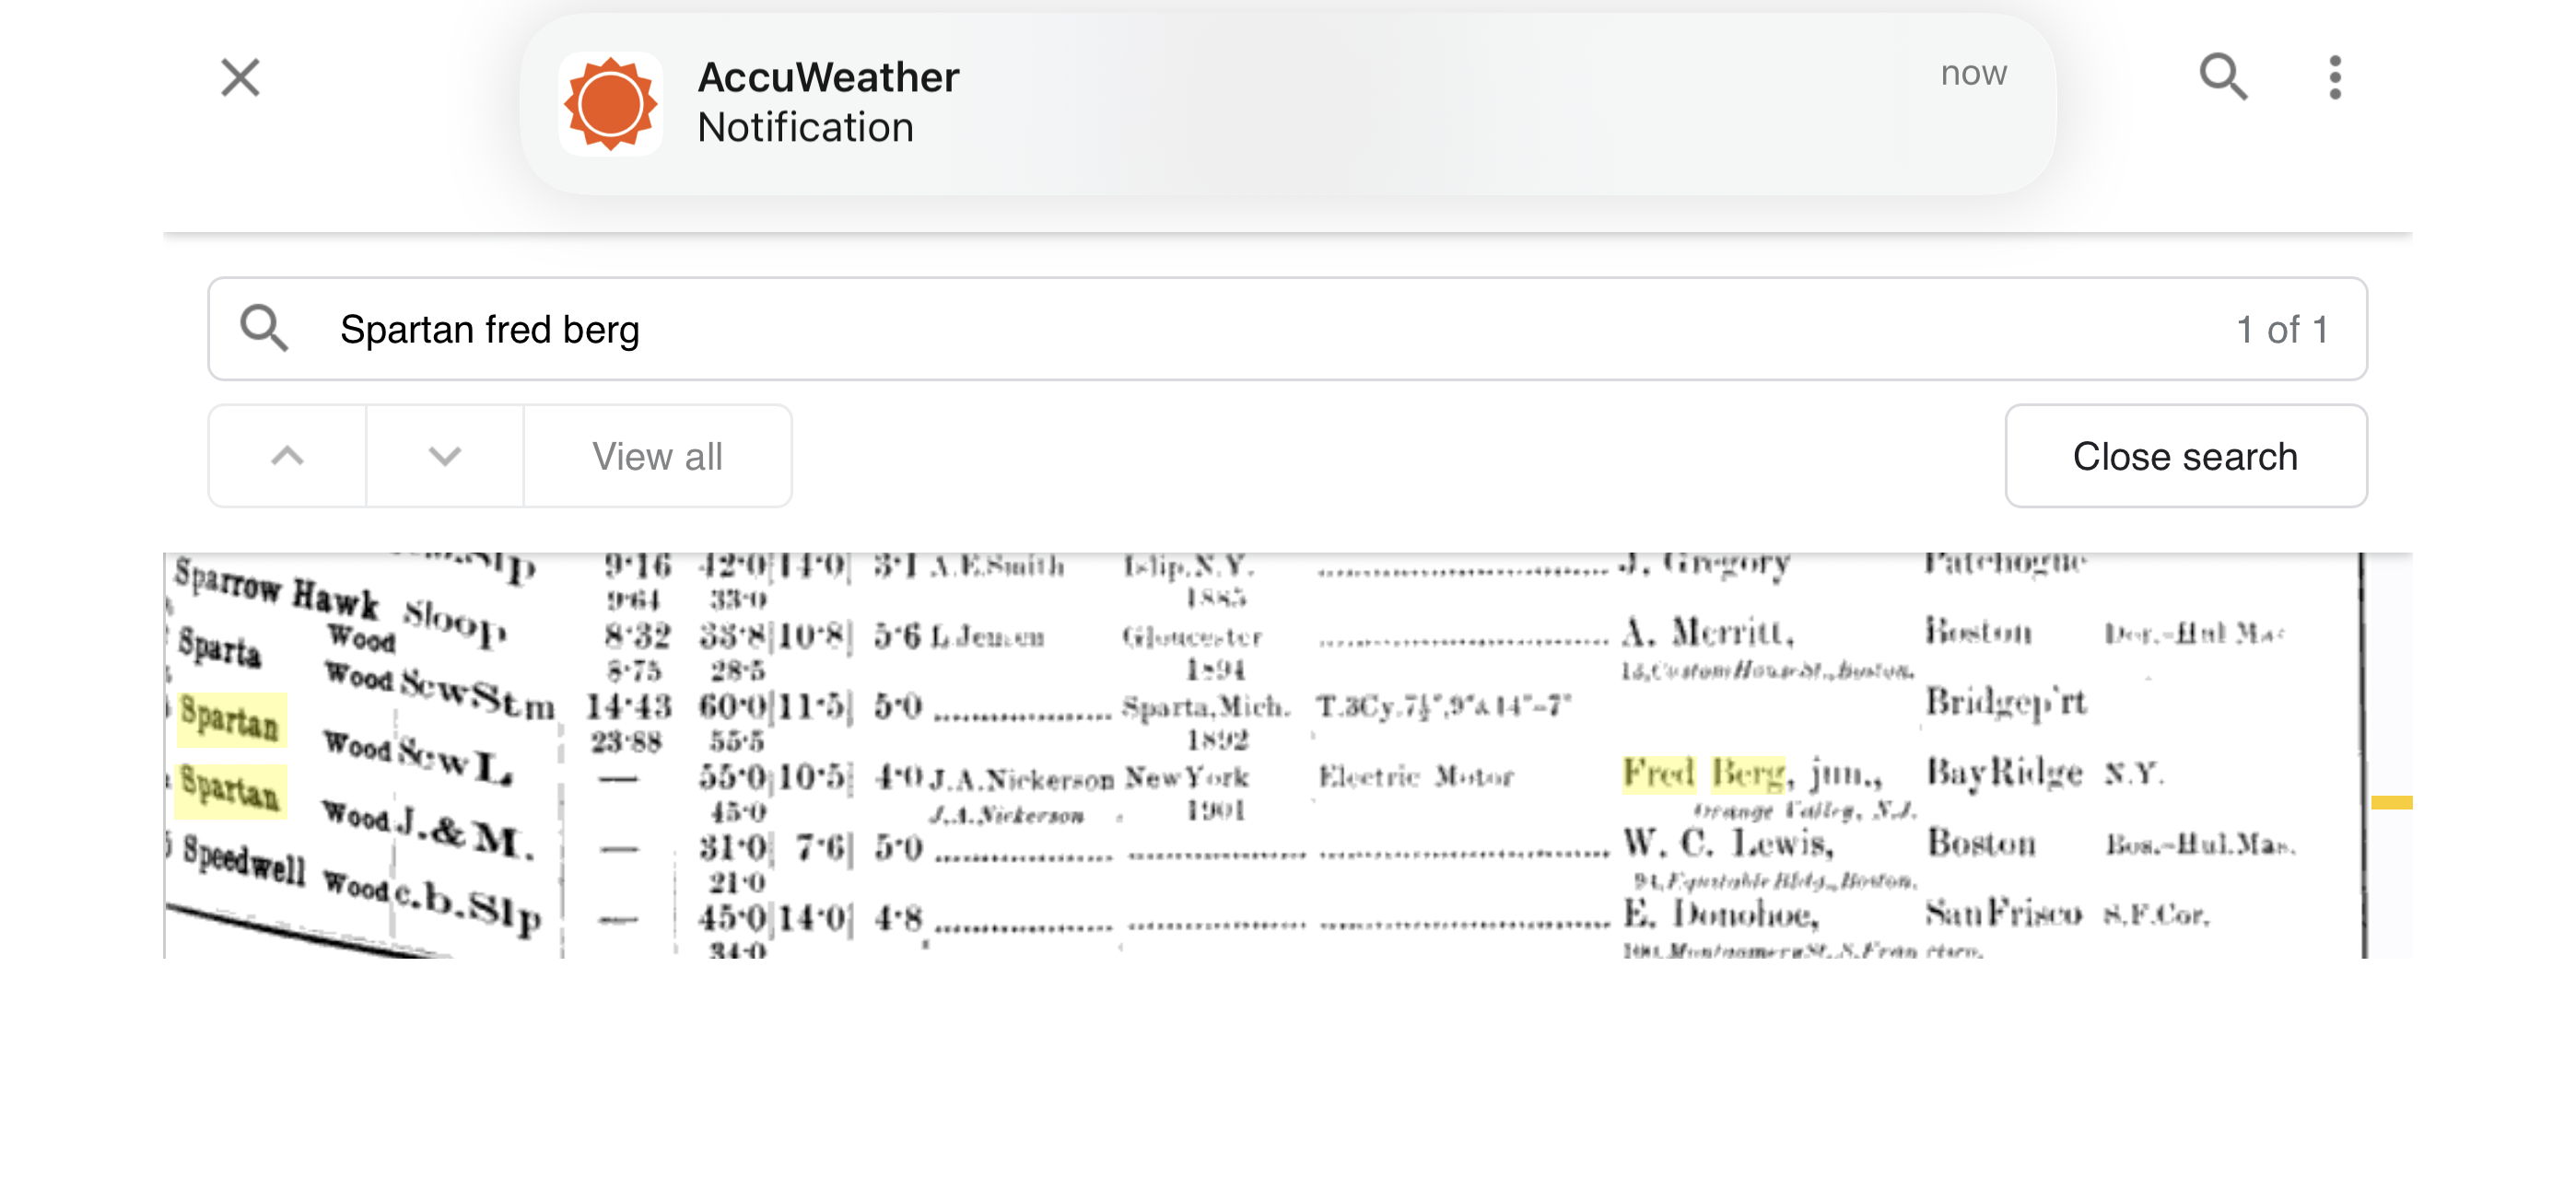The height and width of the screenshot is (1188, 2576).
Task: Go to next search result arrow
Action: point(444,456)
